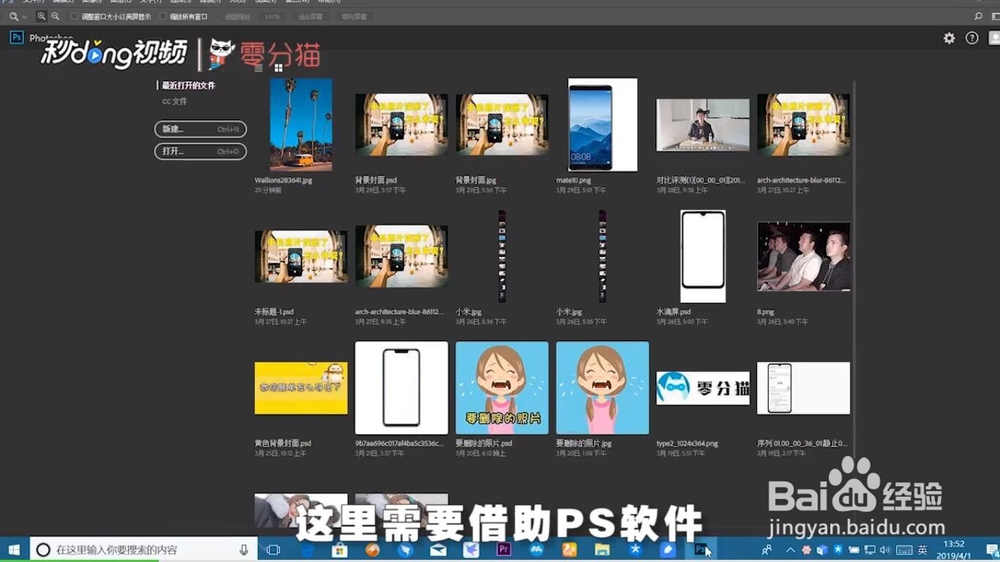Open the 序列 01.00_00_36 thumbnail
Screen dimensions: 1000x562
click(x=804, y=388)
